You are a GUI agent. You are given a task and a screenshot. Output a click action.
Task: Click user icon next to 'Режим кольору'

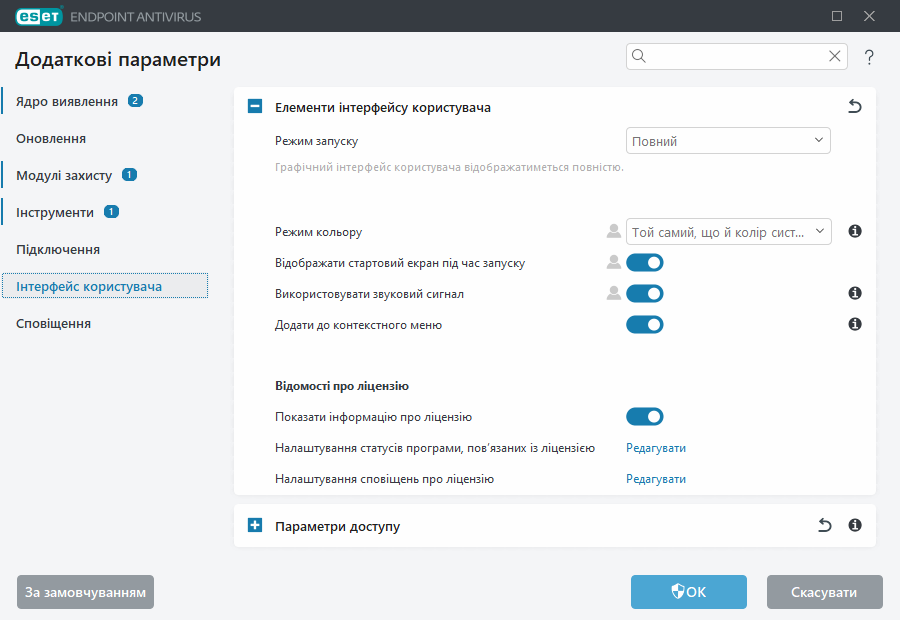pyautogui.click(x=614, y=231)
